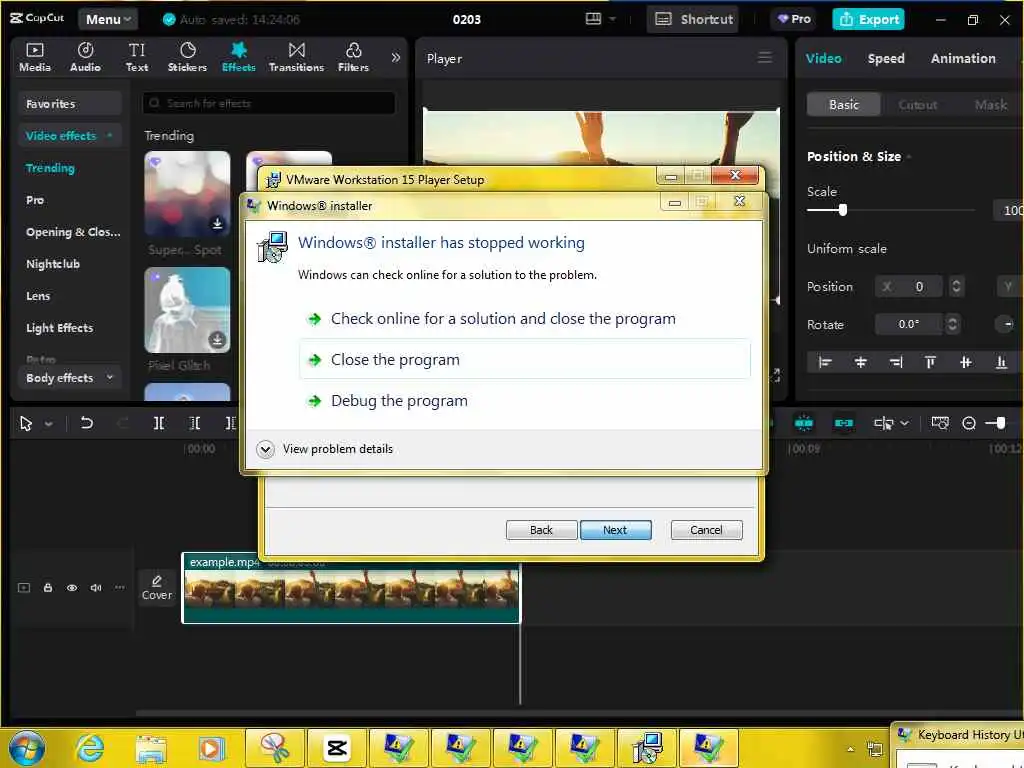Align clip to bottom edge icon
The width and height of the screenshot is (1024, 768).
coord(1000,362)
